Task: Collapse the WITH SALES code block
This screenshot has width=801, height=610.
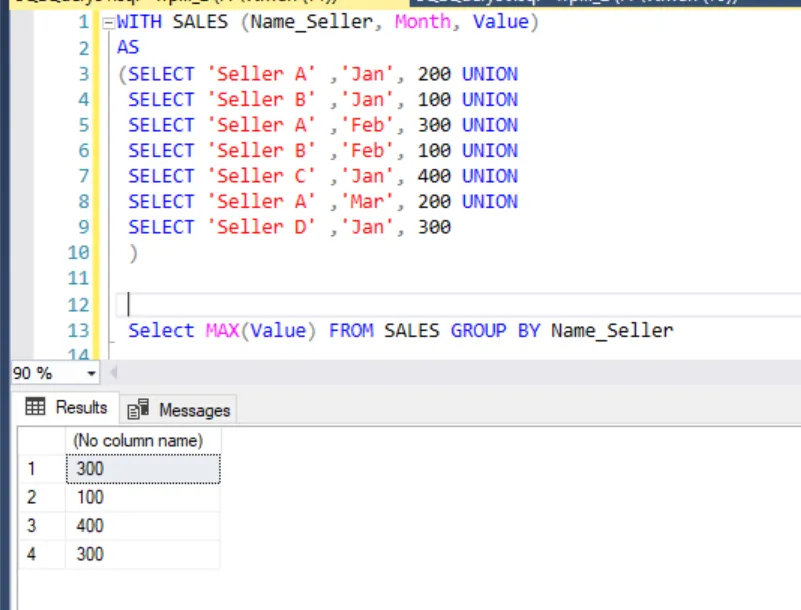Action: [x=108, y=23]
